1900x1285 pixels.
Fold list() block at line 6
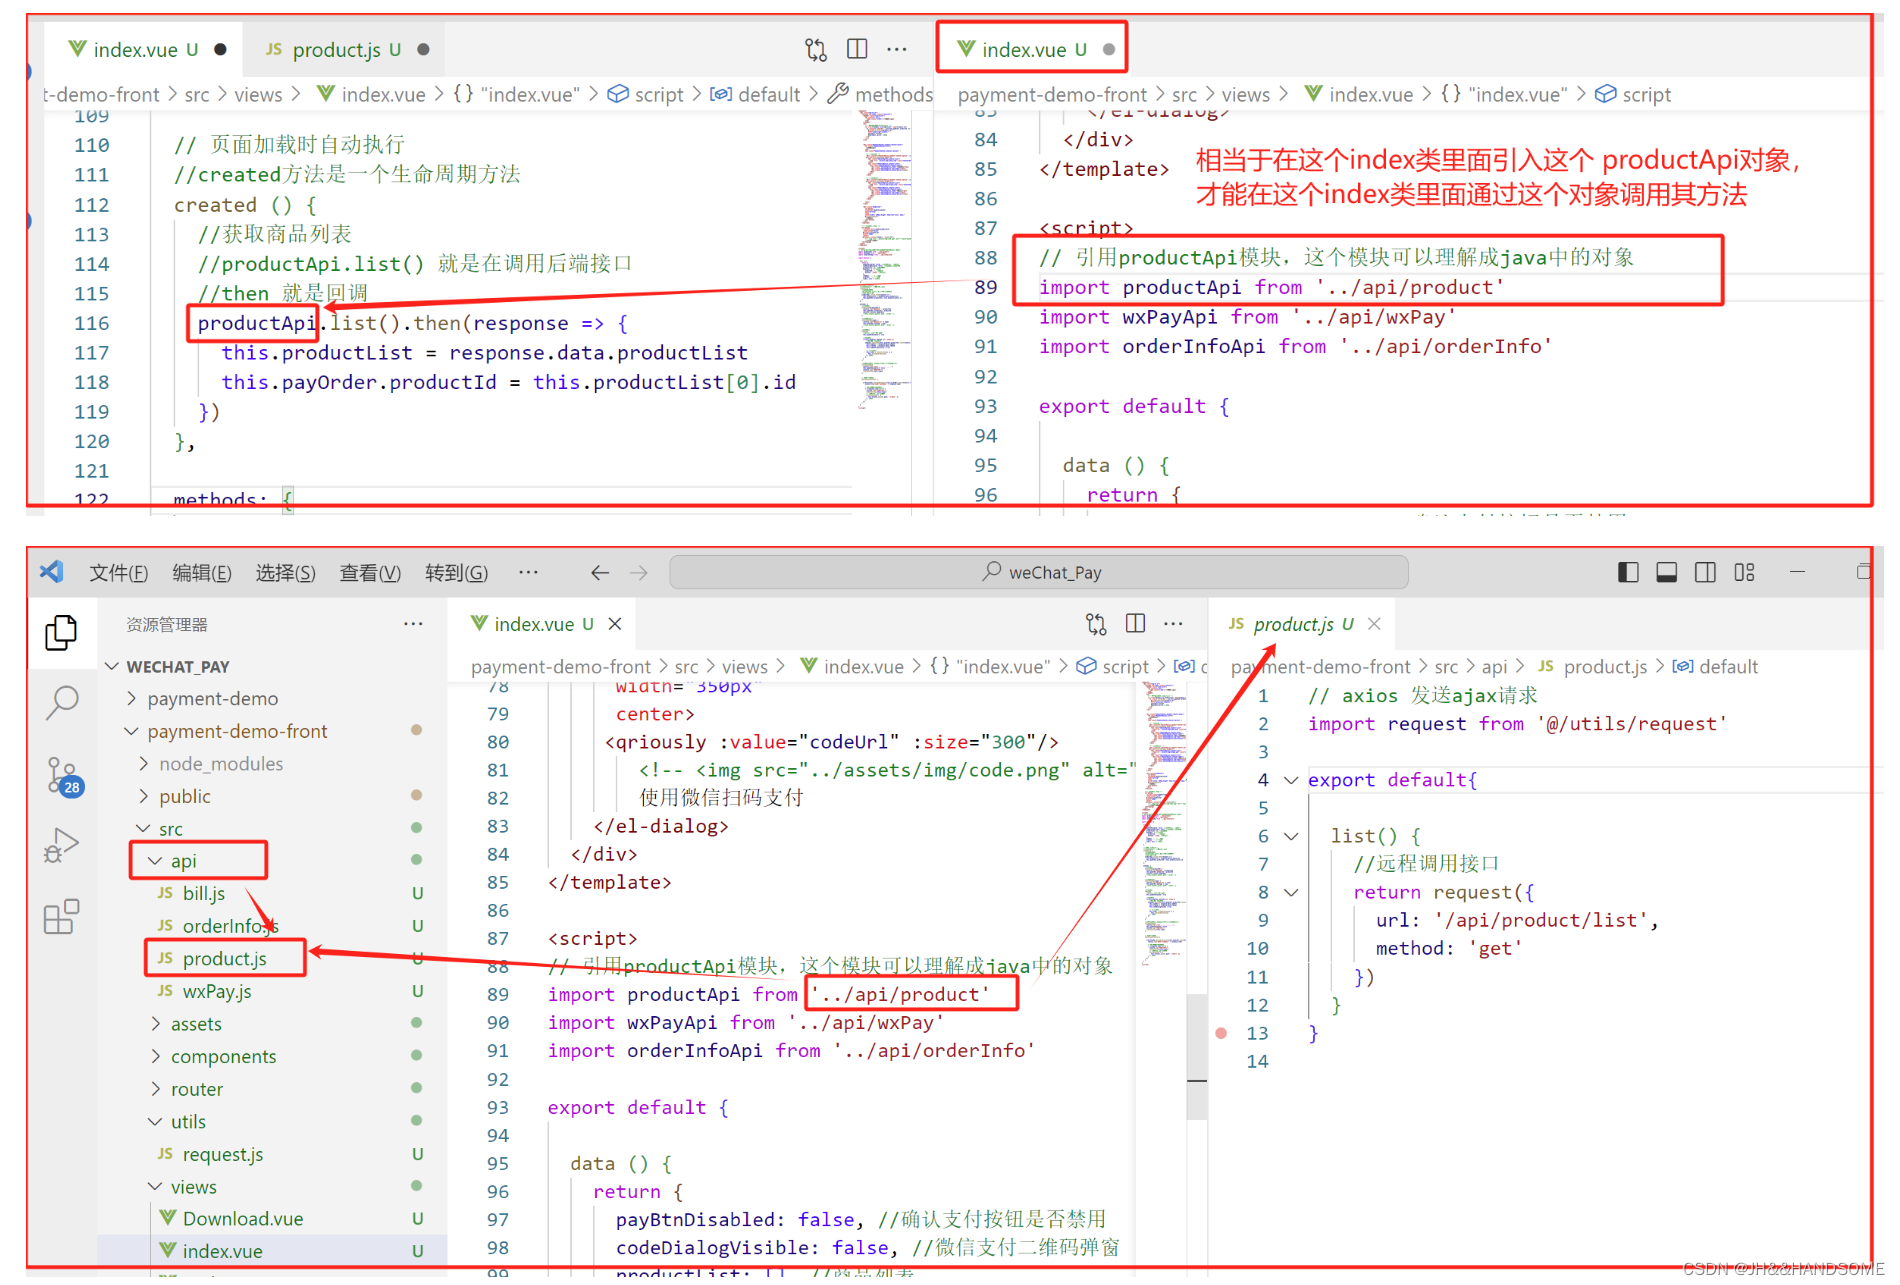1291,836
